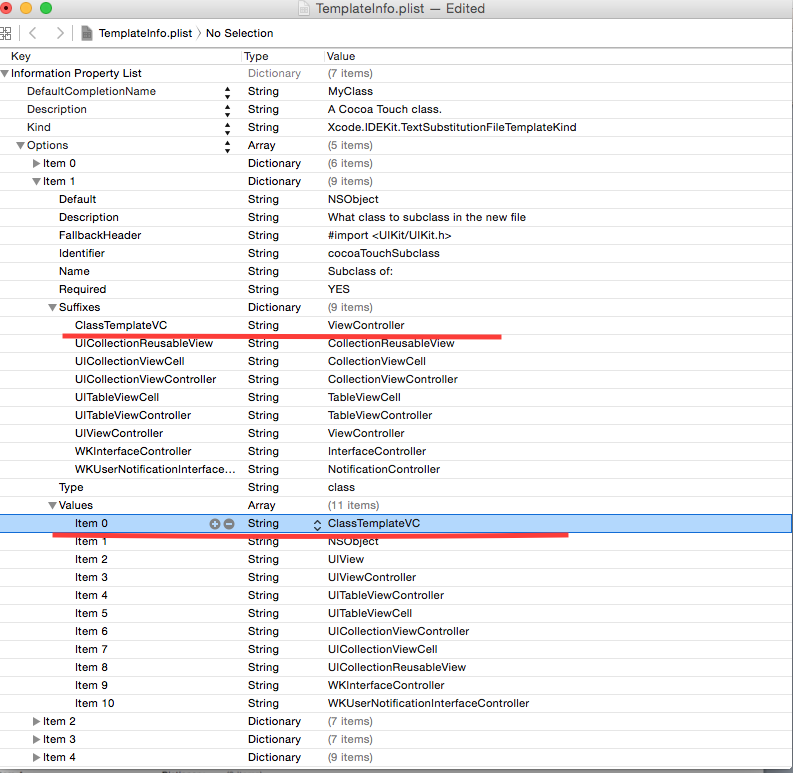The height and width of the screenshot is (773, 793).
Task: Select the UICollectionReusableView value in Item 8
Action: click(x=397, y=667)
